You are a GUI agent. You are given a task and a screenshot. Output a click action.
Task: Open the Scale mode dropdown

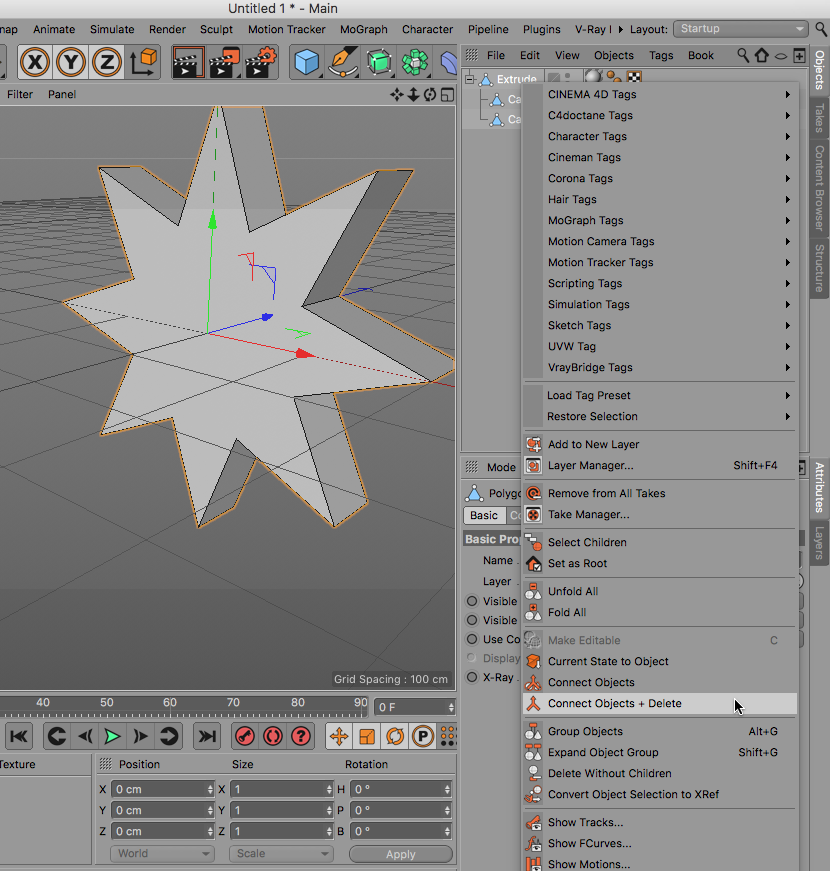[x=281, y=853]
